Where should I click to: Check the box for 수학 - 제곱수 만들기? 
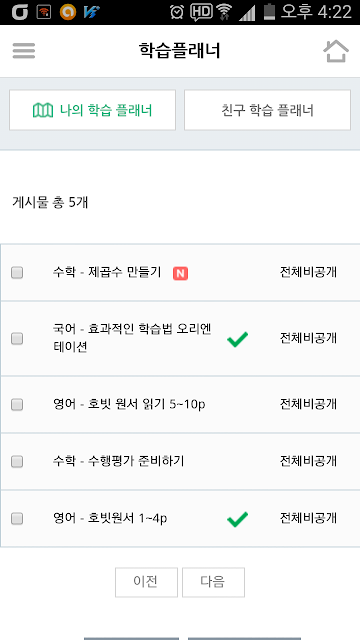17,273
